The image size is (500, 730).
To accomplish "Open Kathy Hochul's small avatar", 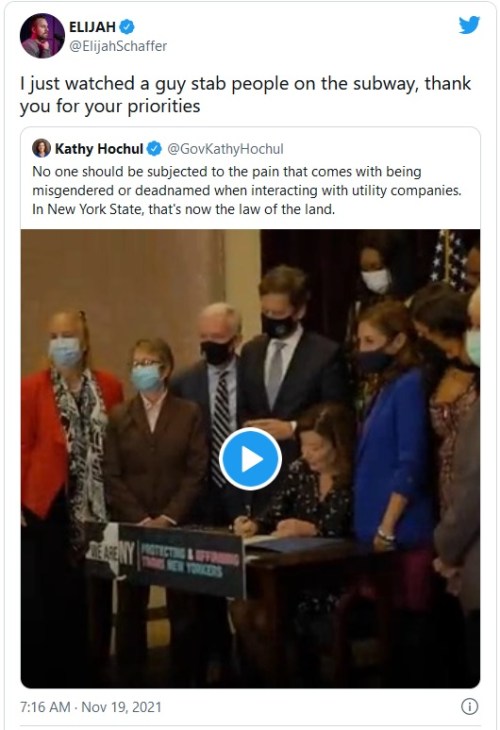I will point(41,148).
